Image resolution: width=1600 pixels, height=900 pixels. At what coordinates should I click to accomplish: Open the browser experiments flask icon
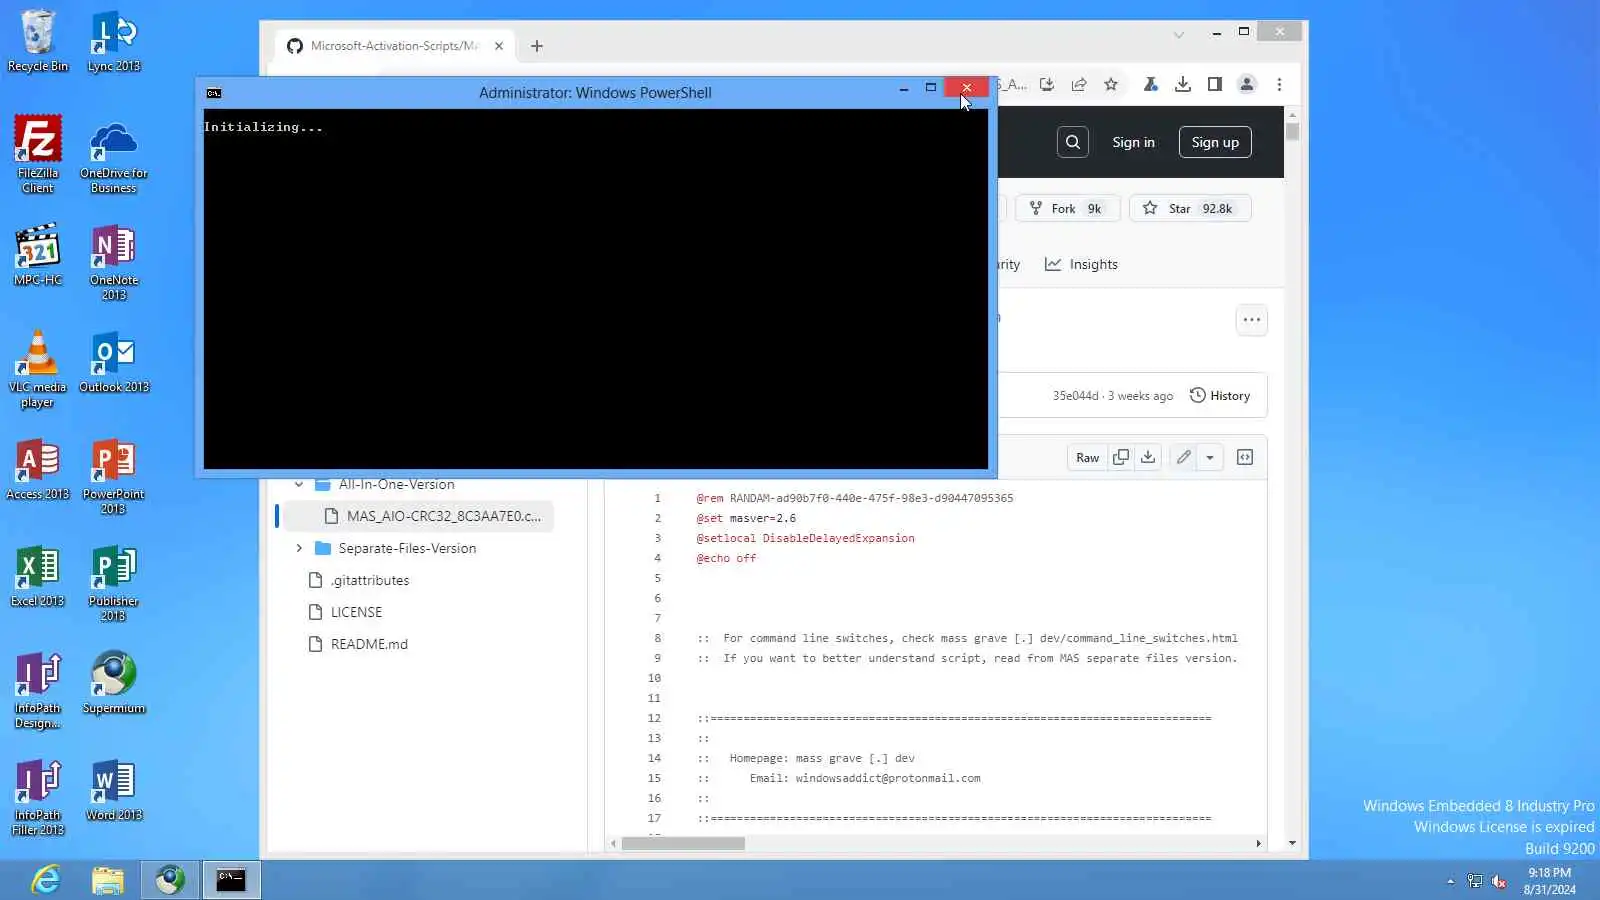click(x=1151, y=85)
